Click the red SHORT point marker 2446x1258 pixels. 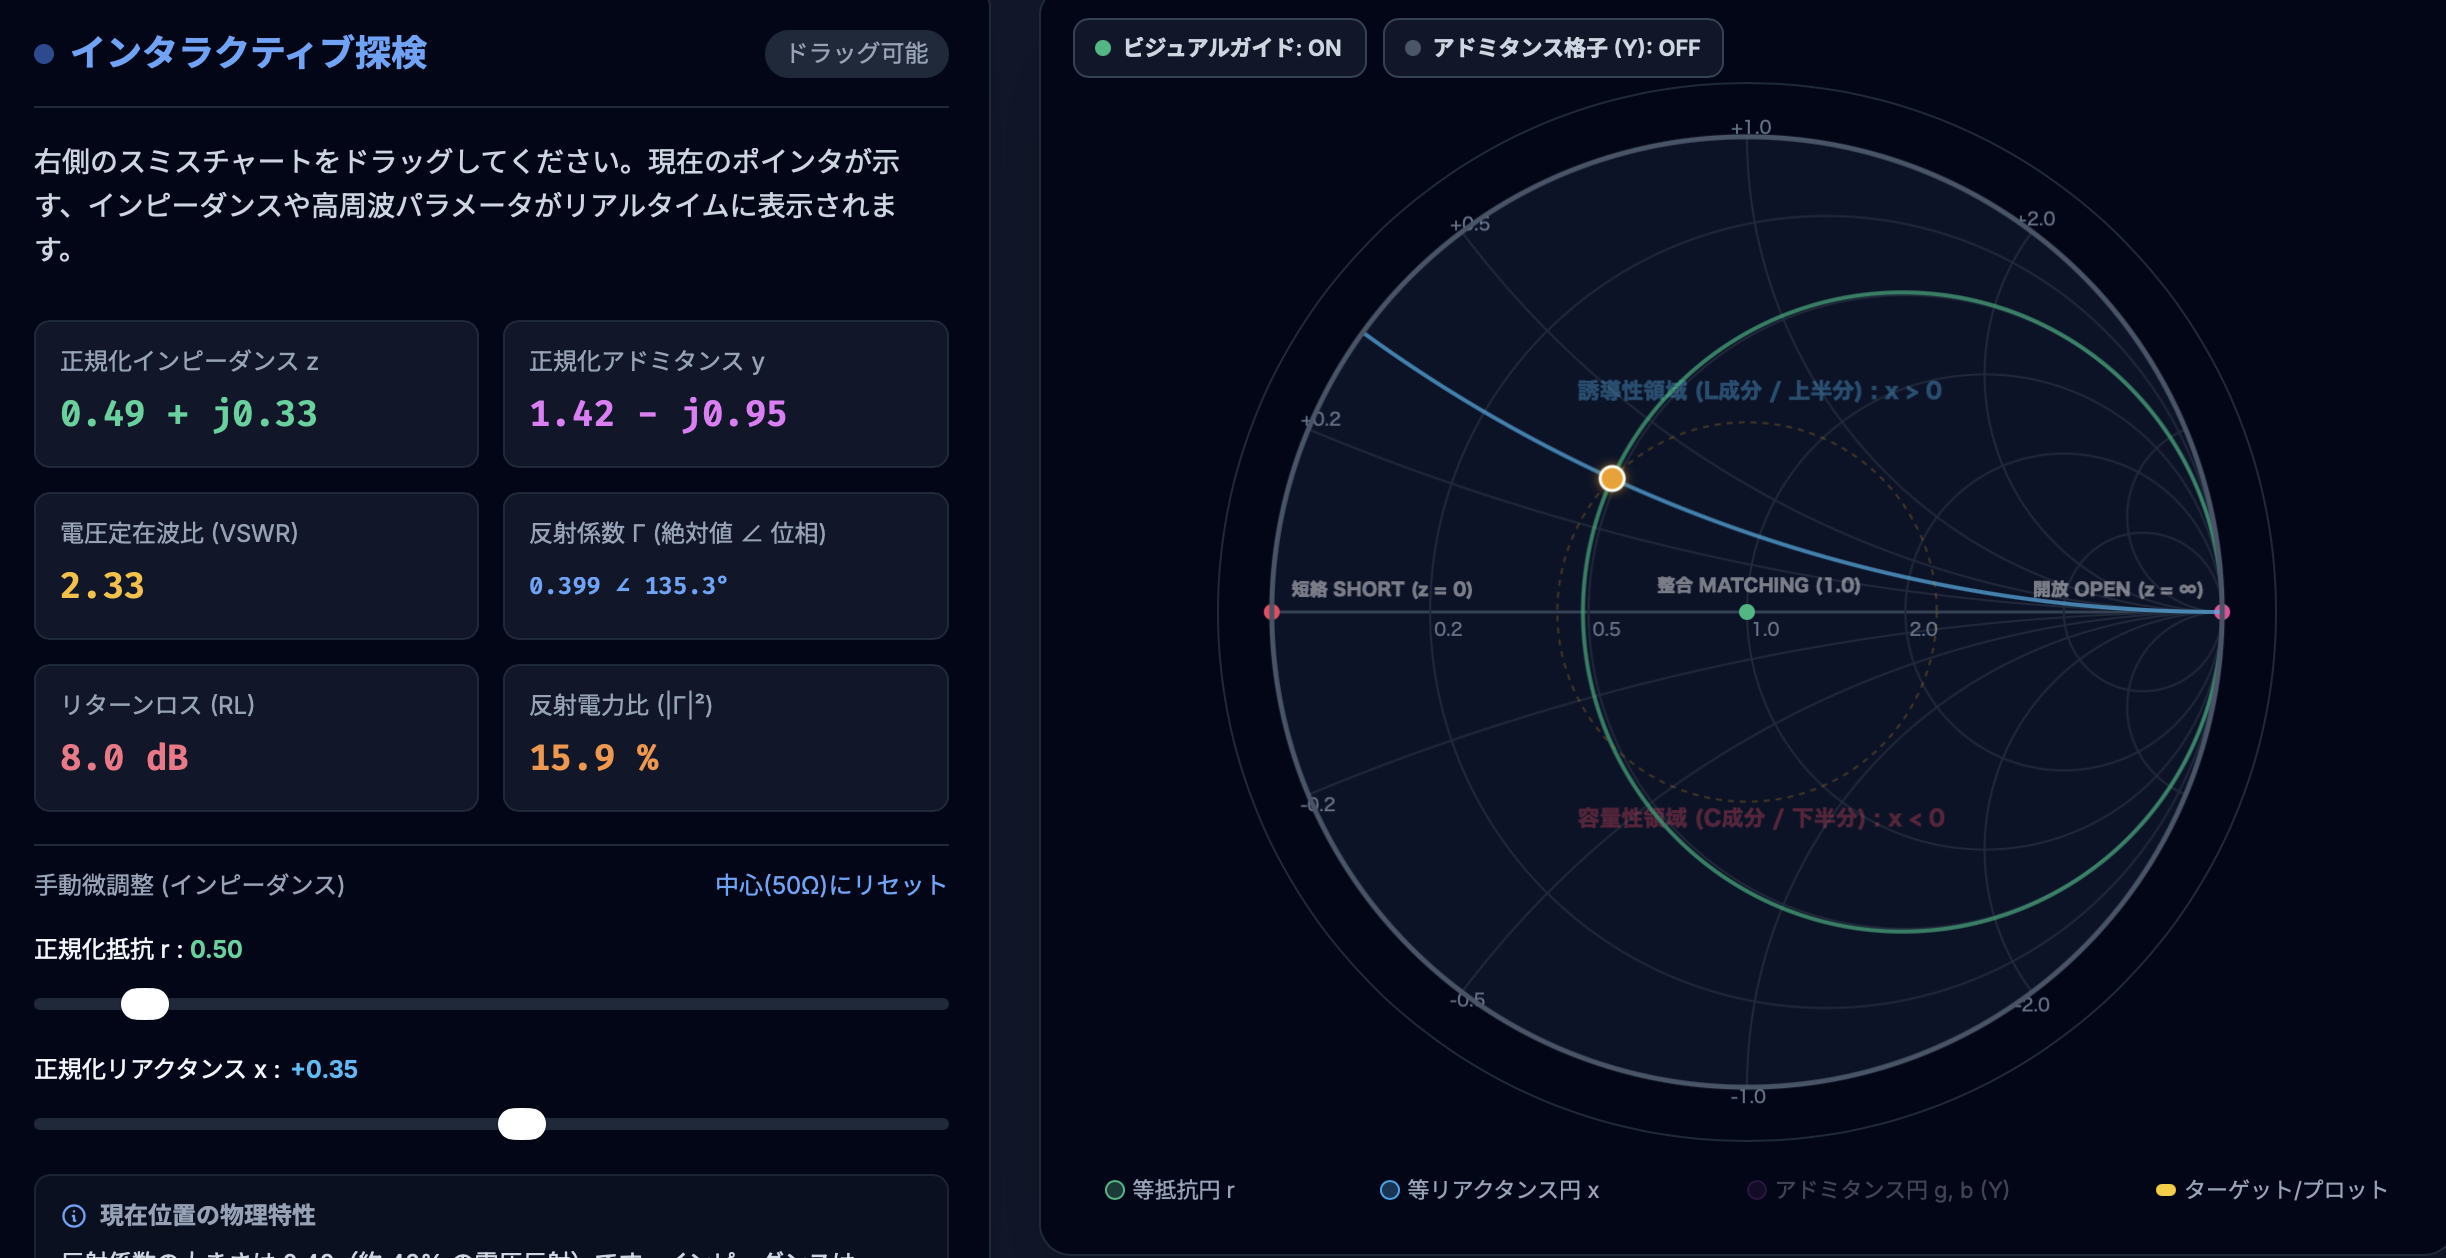(1272, 612)
